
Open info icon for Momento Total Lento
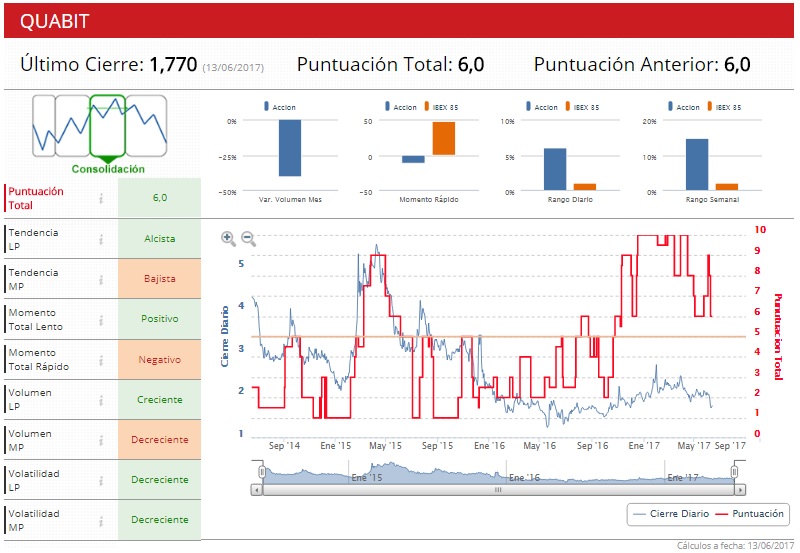tap(101, 319)
